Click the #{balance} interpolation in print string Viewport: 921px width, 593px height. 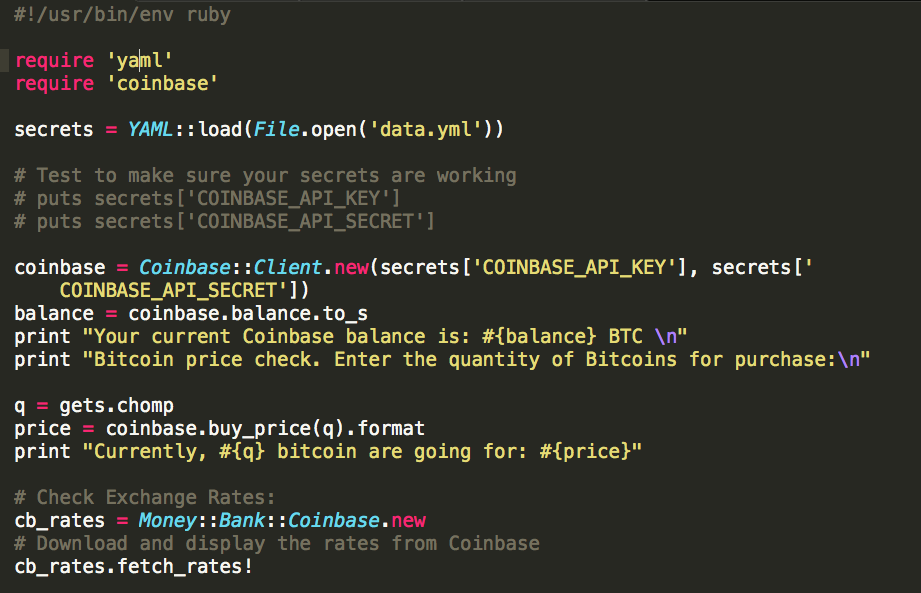point(539,336)
